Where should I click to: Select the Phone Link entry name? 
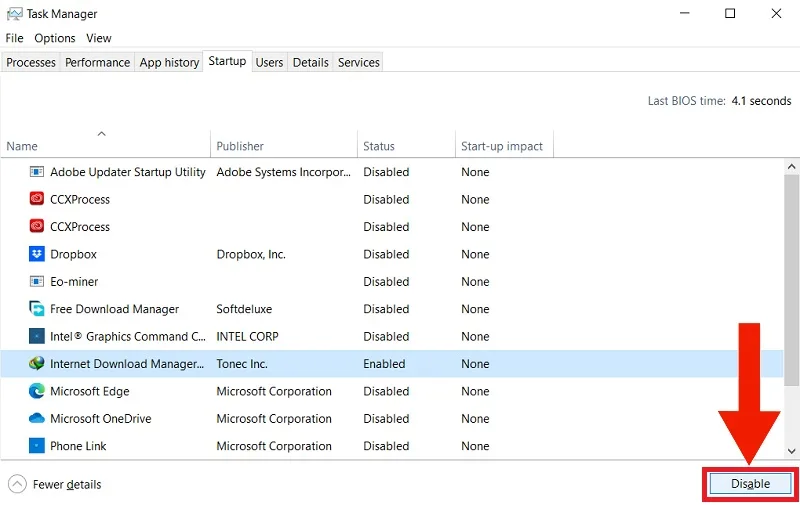(x=78, y=446)
